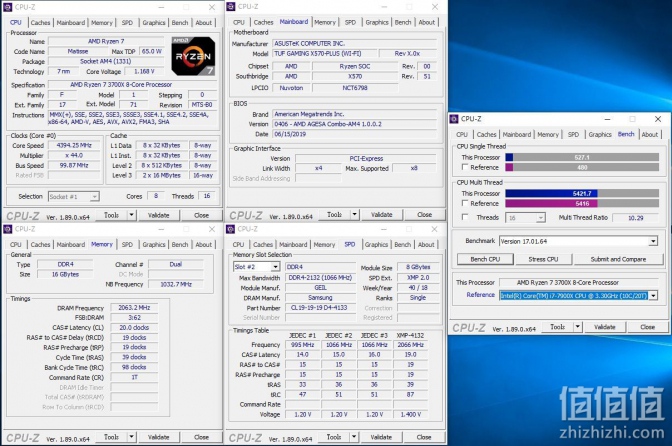Click the CPU-Z title icon in the CPU tab window
Viewport: 672px width, 446px height.
pos(7,7)
